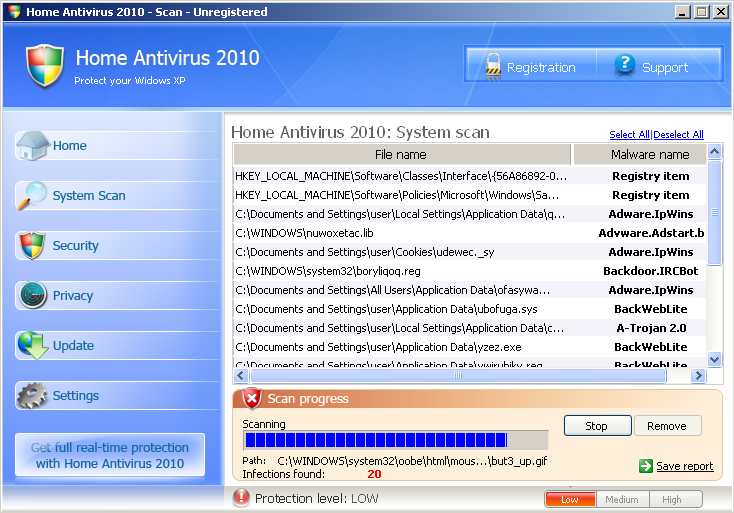Select the yzez.exe file row
The width and height of the screenshot is (734, 513).
click(470, 347)
